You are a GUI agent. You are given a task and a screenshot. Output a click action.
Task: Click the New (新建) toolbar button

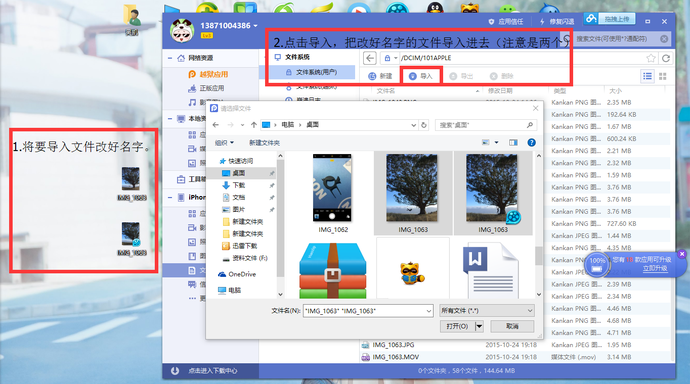(x=380, y=76)
